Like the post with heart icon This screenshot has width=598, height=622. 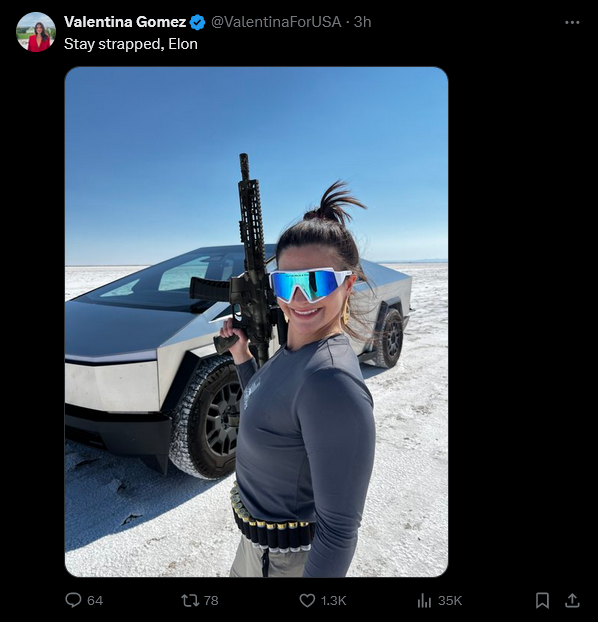(x=307, y=601)
